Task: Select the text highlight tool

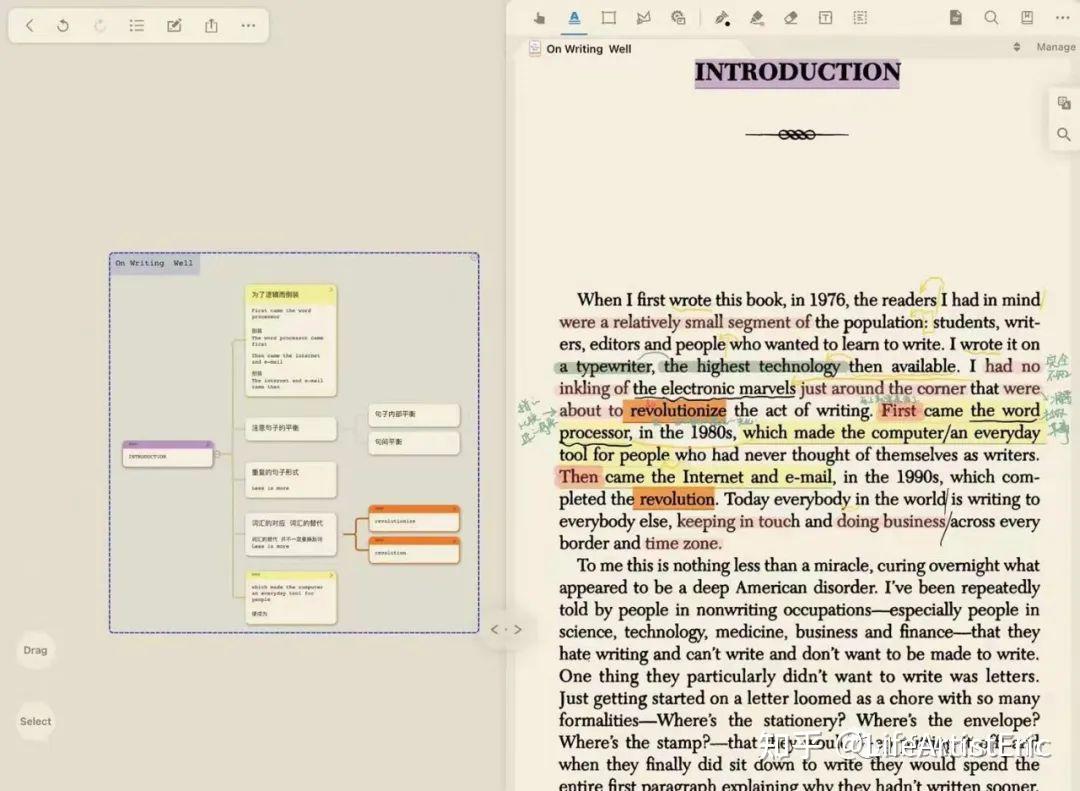Action: (574, 18)
